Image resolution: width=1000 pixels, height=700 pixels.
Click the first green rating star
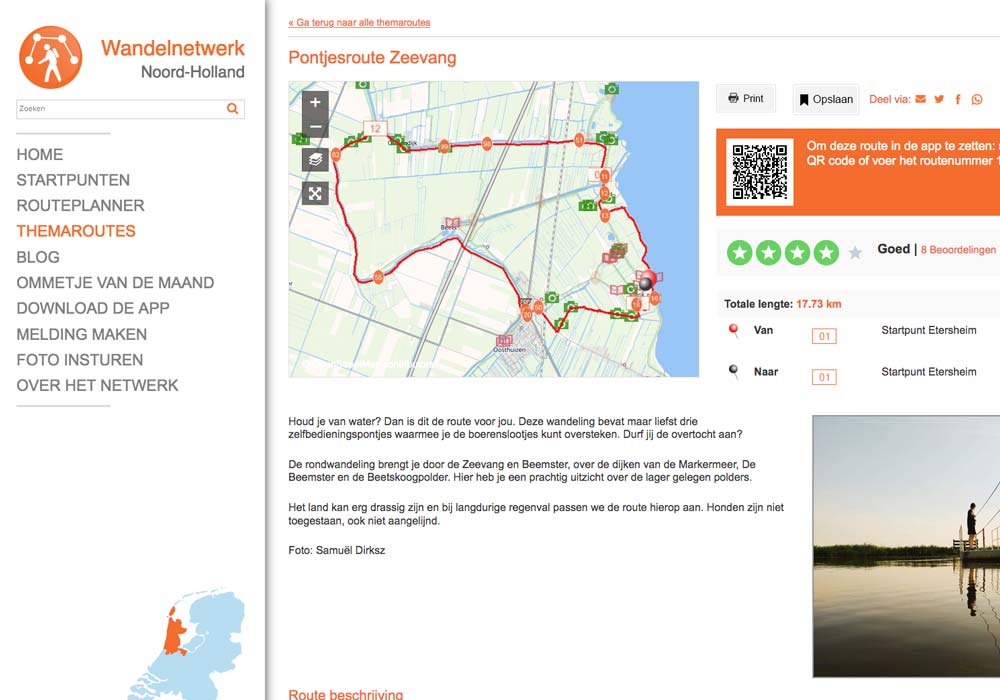click(x=740, y=253)
